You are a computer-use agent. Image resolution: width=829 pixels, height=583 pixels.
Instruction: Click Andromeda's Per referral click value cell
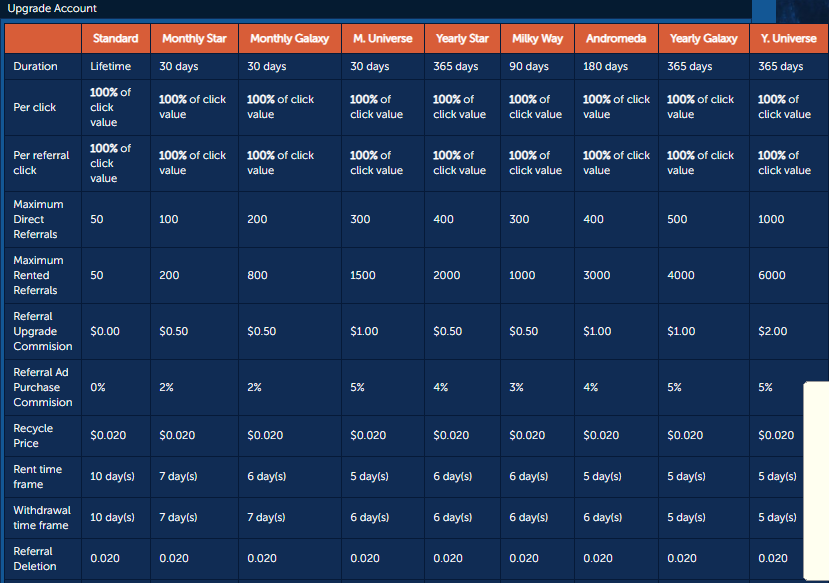pos(616,163)
